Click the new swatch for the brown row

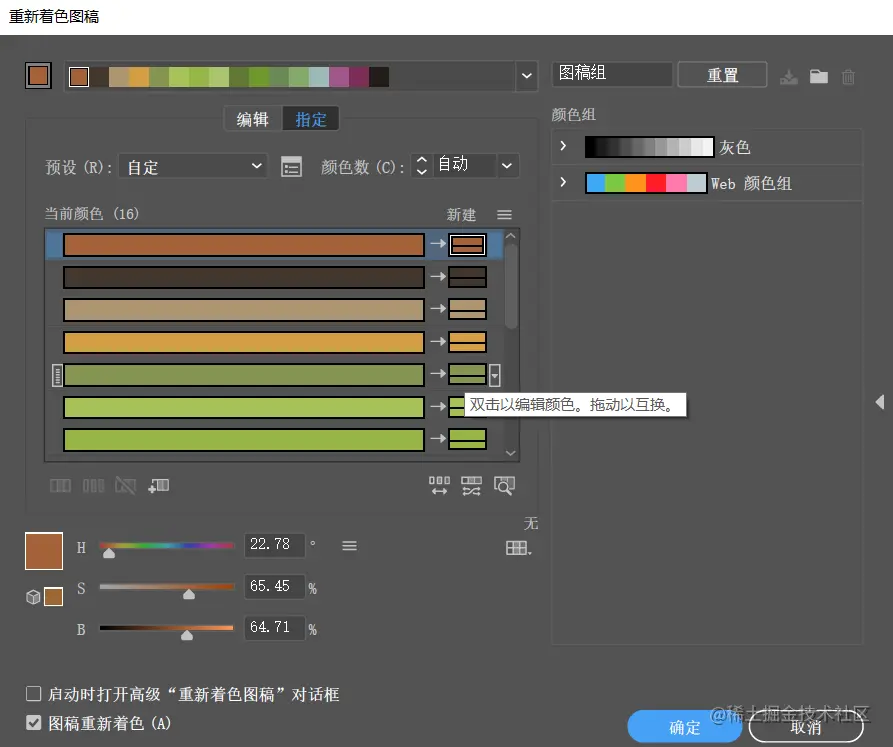tap(468, 245)
